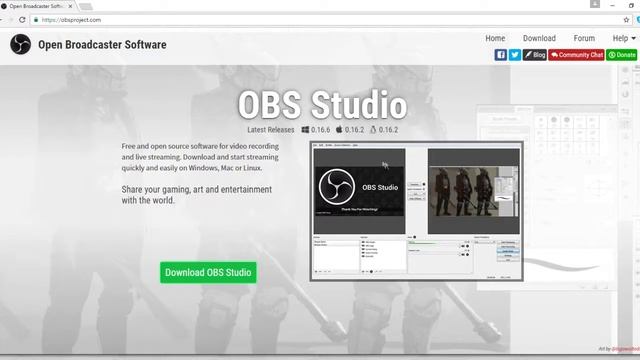Click the Linux penguin release 0.16.2
640x360 pixels.
click(x=384, y=129)
